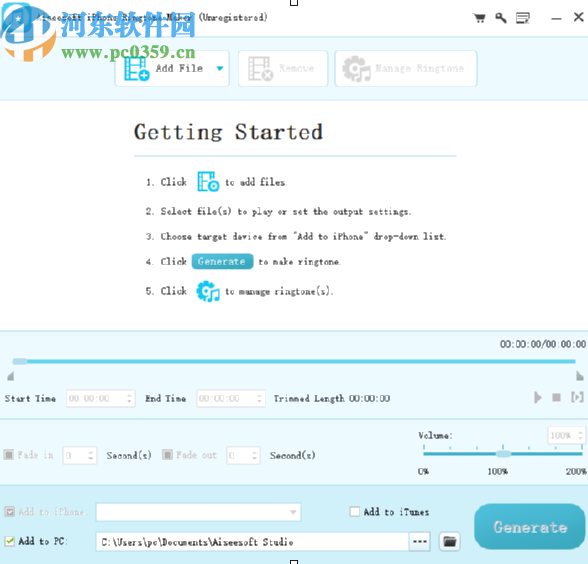Stop the audio playback
This screenshot has height=564, width=588.
(556, 398)
